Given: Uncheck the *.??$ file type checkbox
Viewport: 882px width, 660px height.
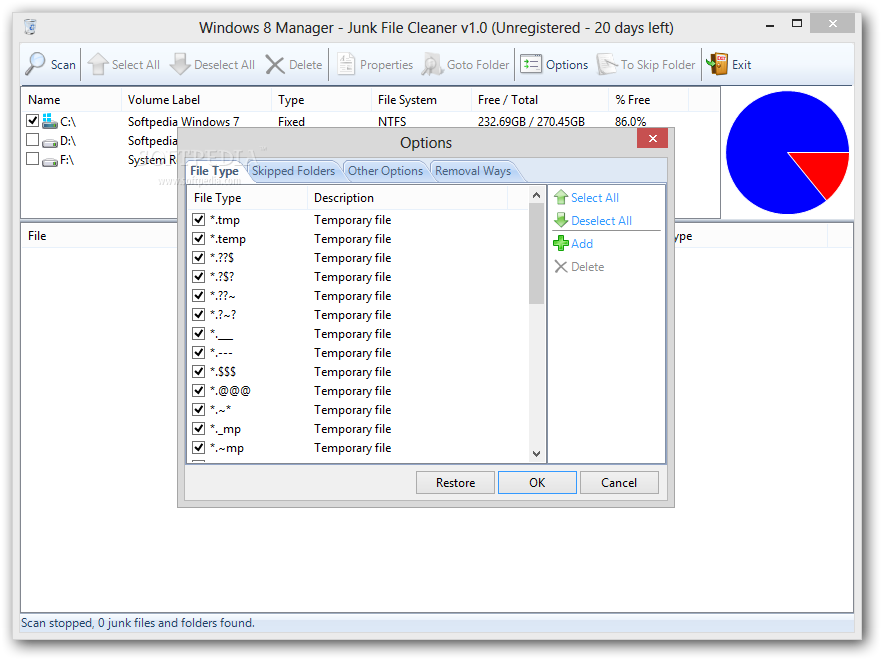Looking at the screenshot, I should tap(199, 258).
